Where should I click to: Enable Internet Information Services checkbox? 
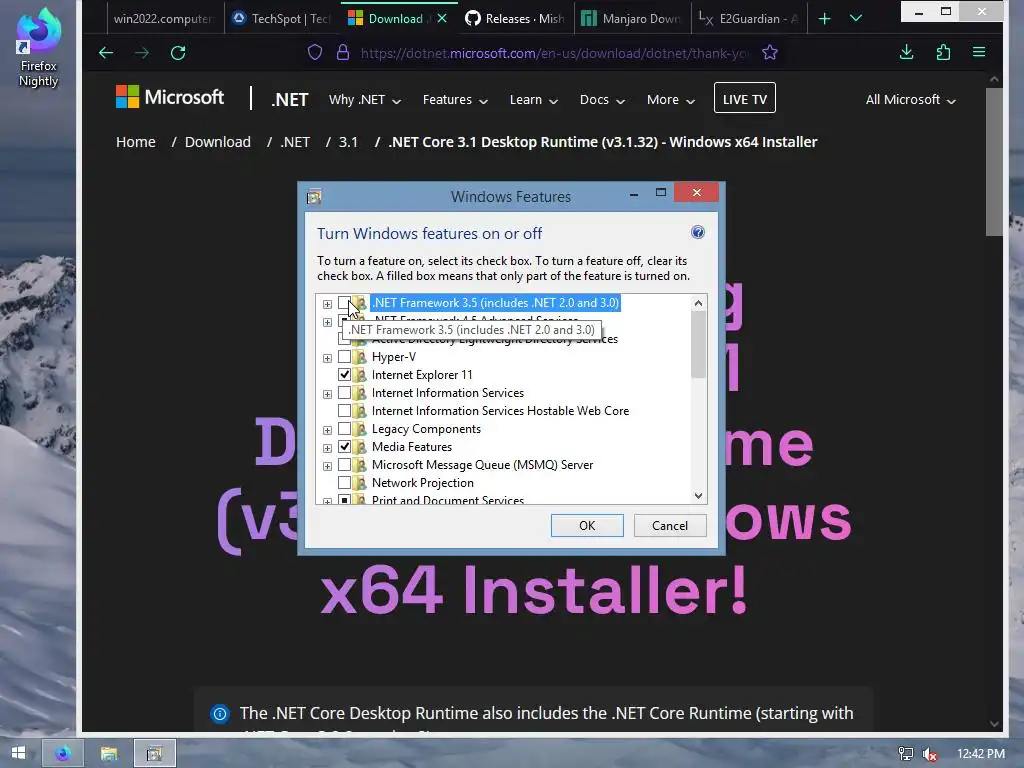[344, 392]
